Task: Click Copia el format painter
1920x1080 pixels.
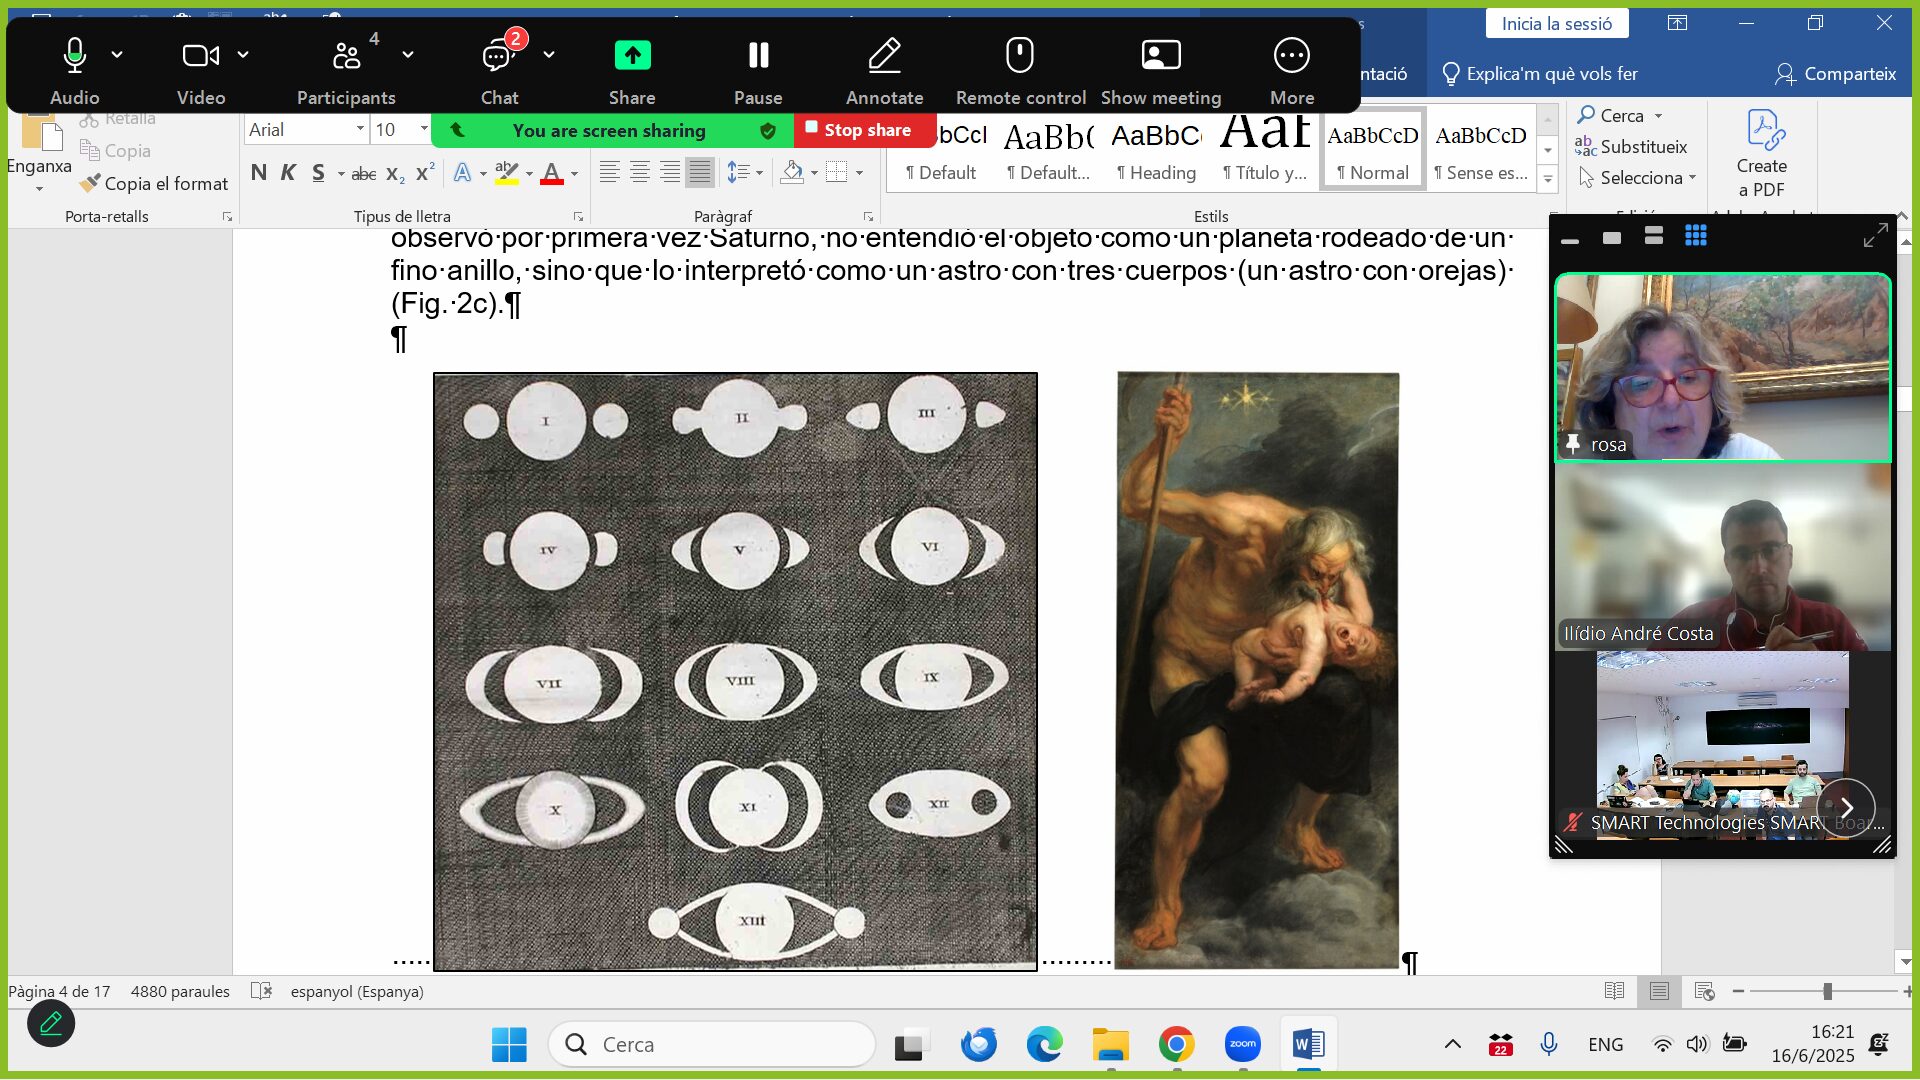Action: 155,183
